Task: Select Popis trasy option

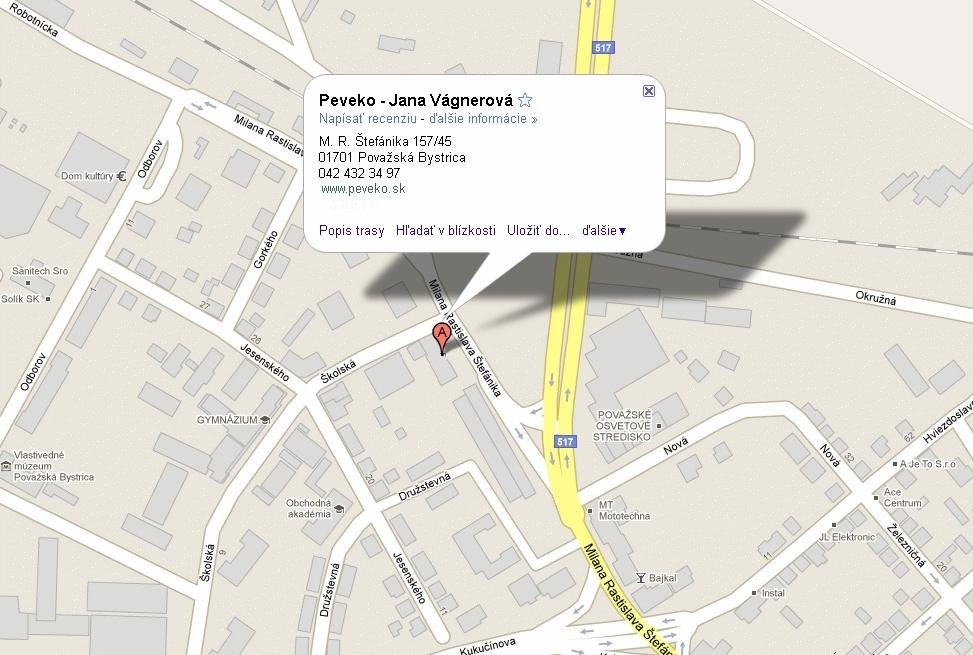Action: 351,231
